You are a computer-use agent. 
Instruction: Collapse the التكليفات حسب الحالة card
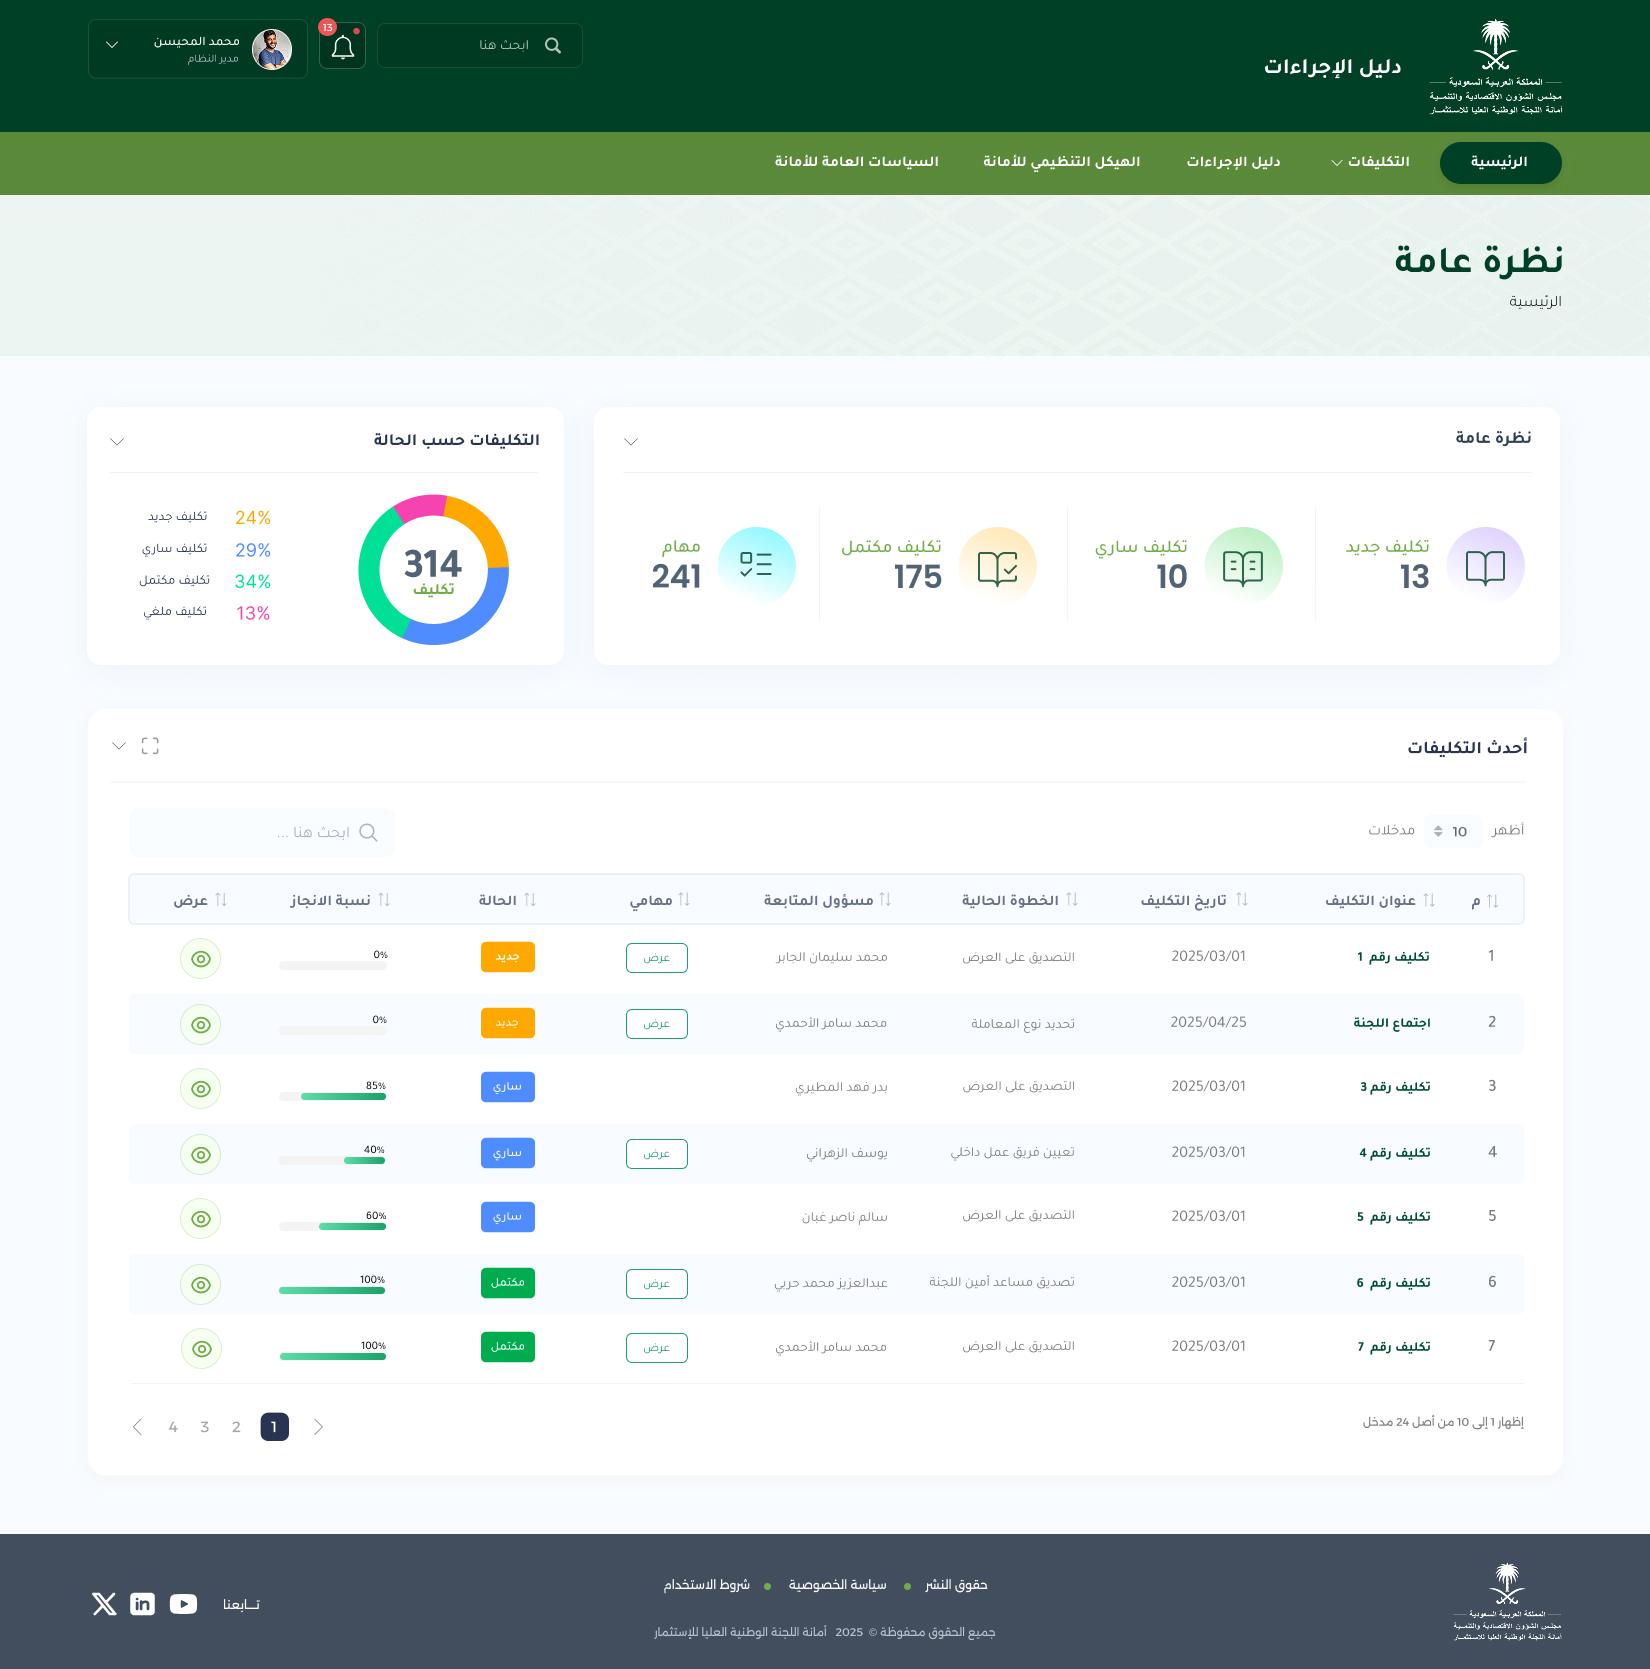pos(117,441)
